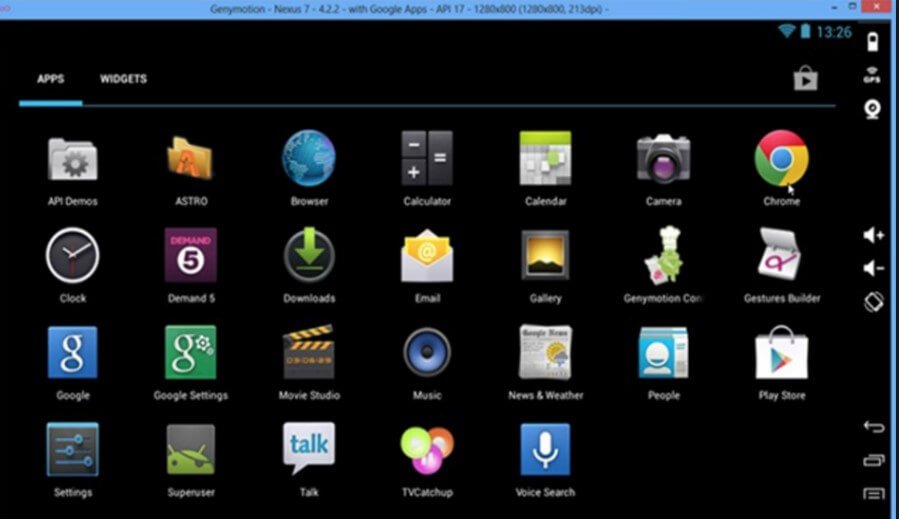Open the Gestures Builder app
The image size is (899, 519).
[780, 254]
